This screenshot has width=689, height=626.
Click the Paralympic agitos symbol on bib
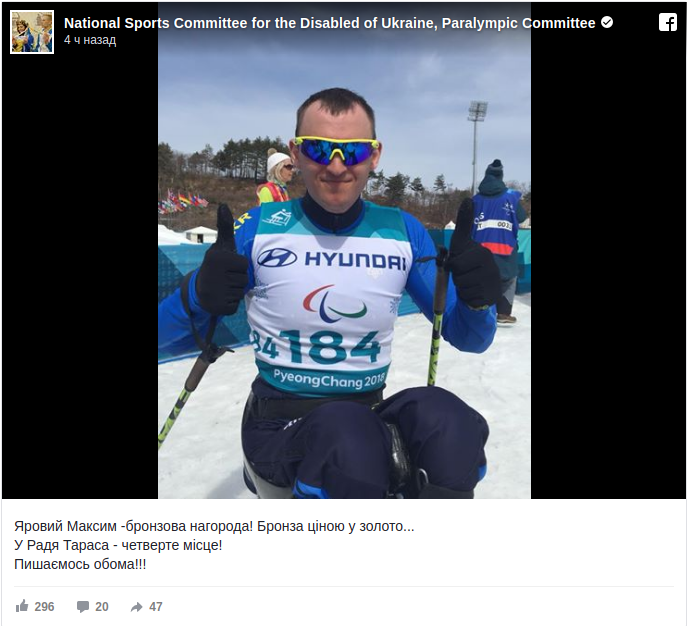334,304
